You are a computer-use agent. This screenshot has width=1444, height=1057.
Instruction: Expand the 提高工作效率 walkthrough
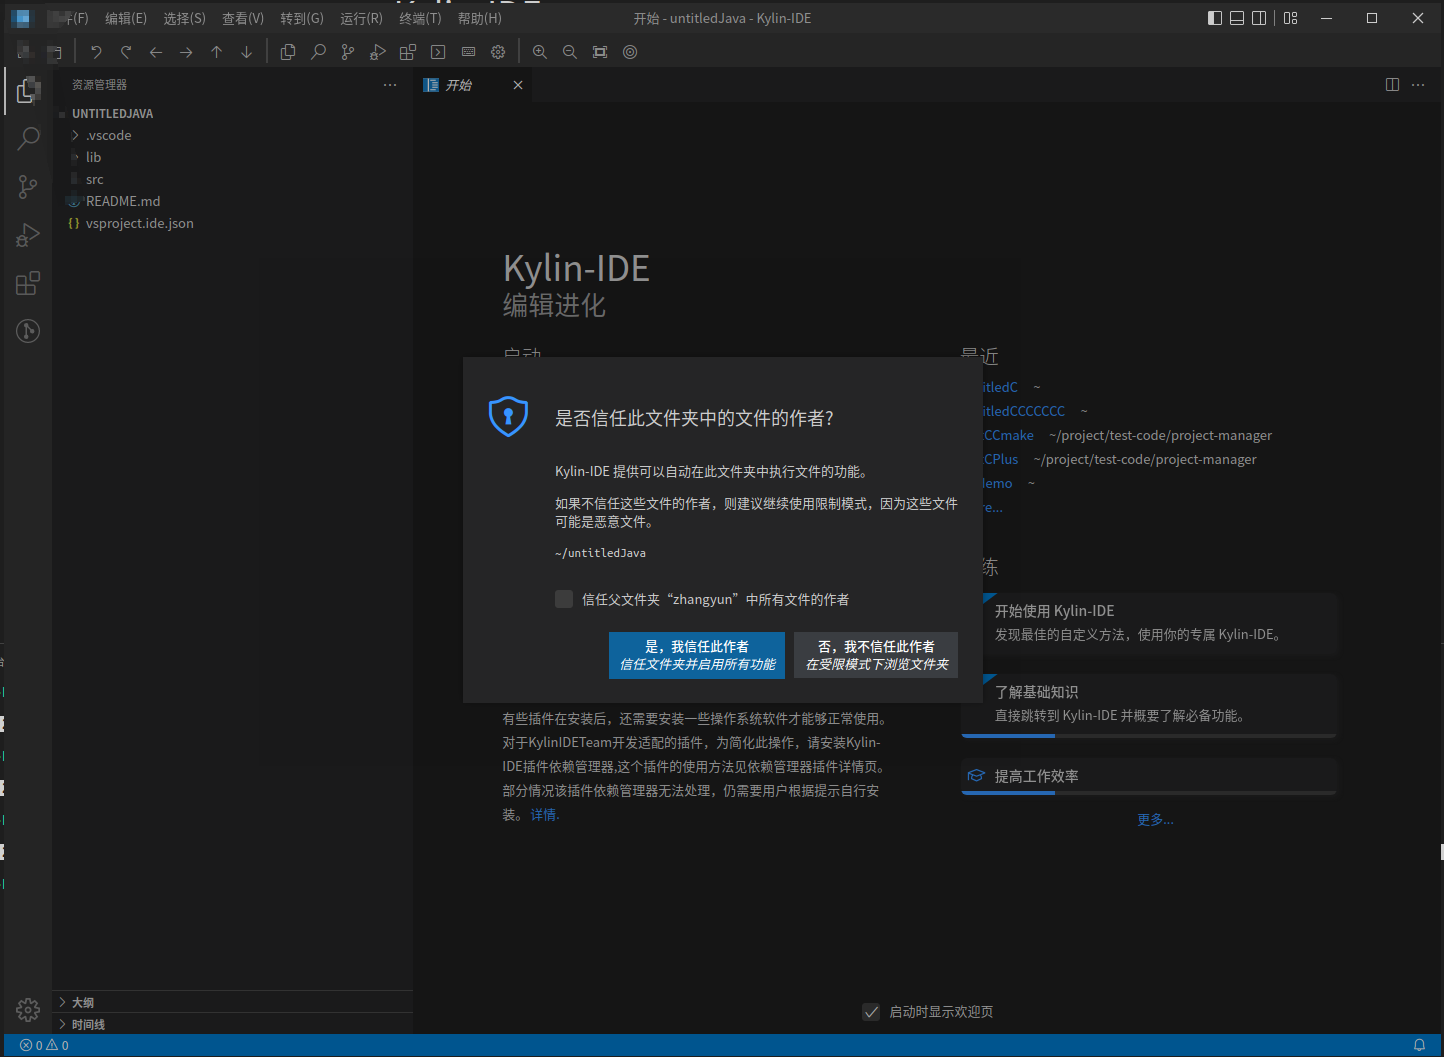pos(1149,776)
